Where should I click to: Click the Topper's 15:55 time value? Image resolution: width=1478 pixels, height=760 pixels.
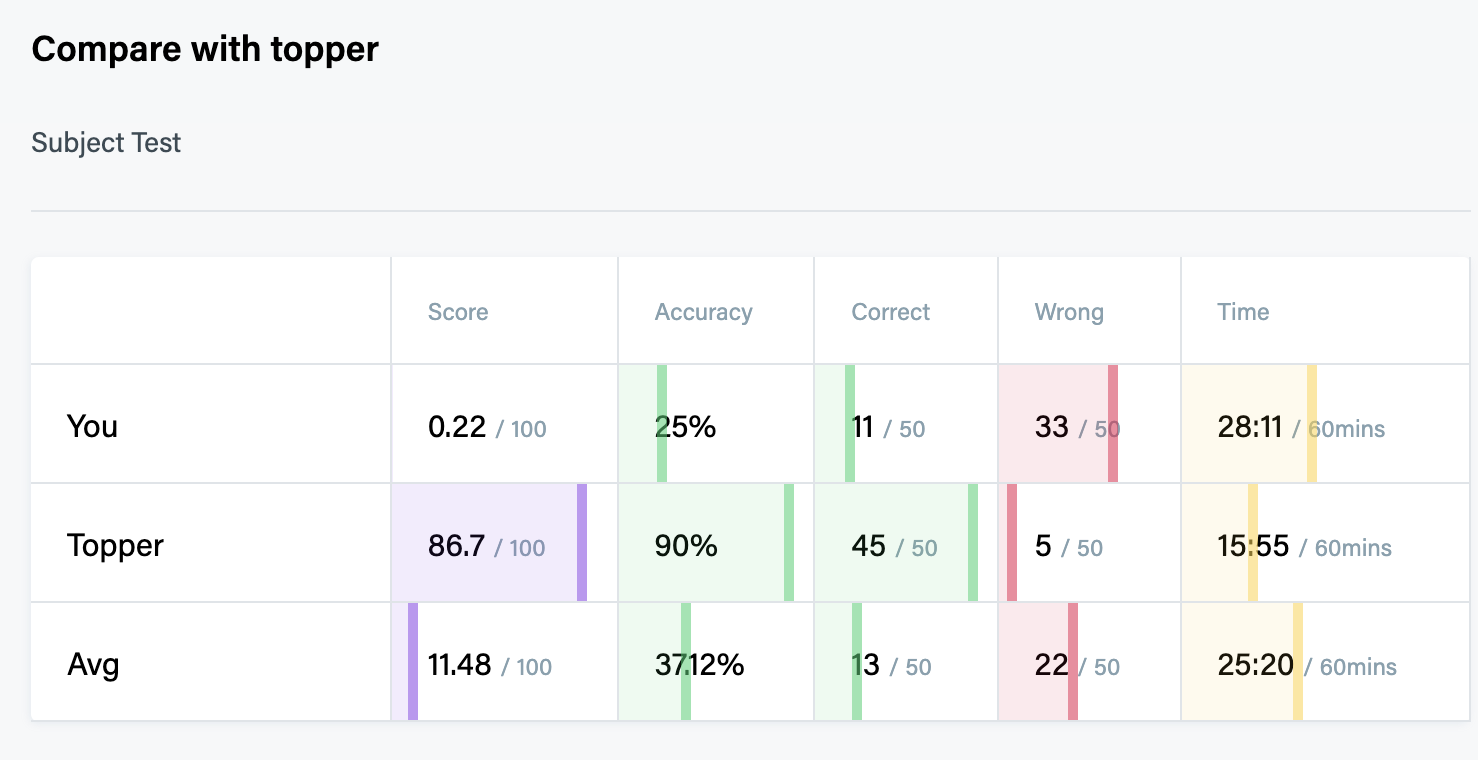pyautogui.click(x=1250, y=546)
